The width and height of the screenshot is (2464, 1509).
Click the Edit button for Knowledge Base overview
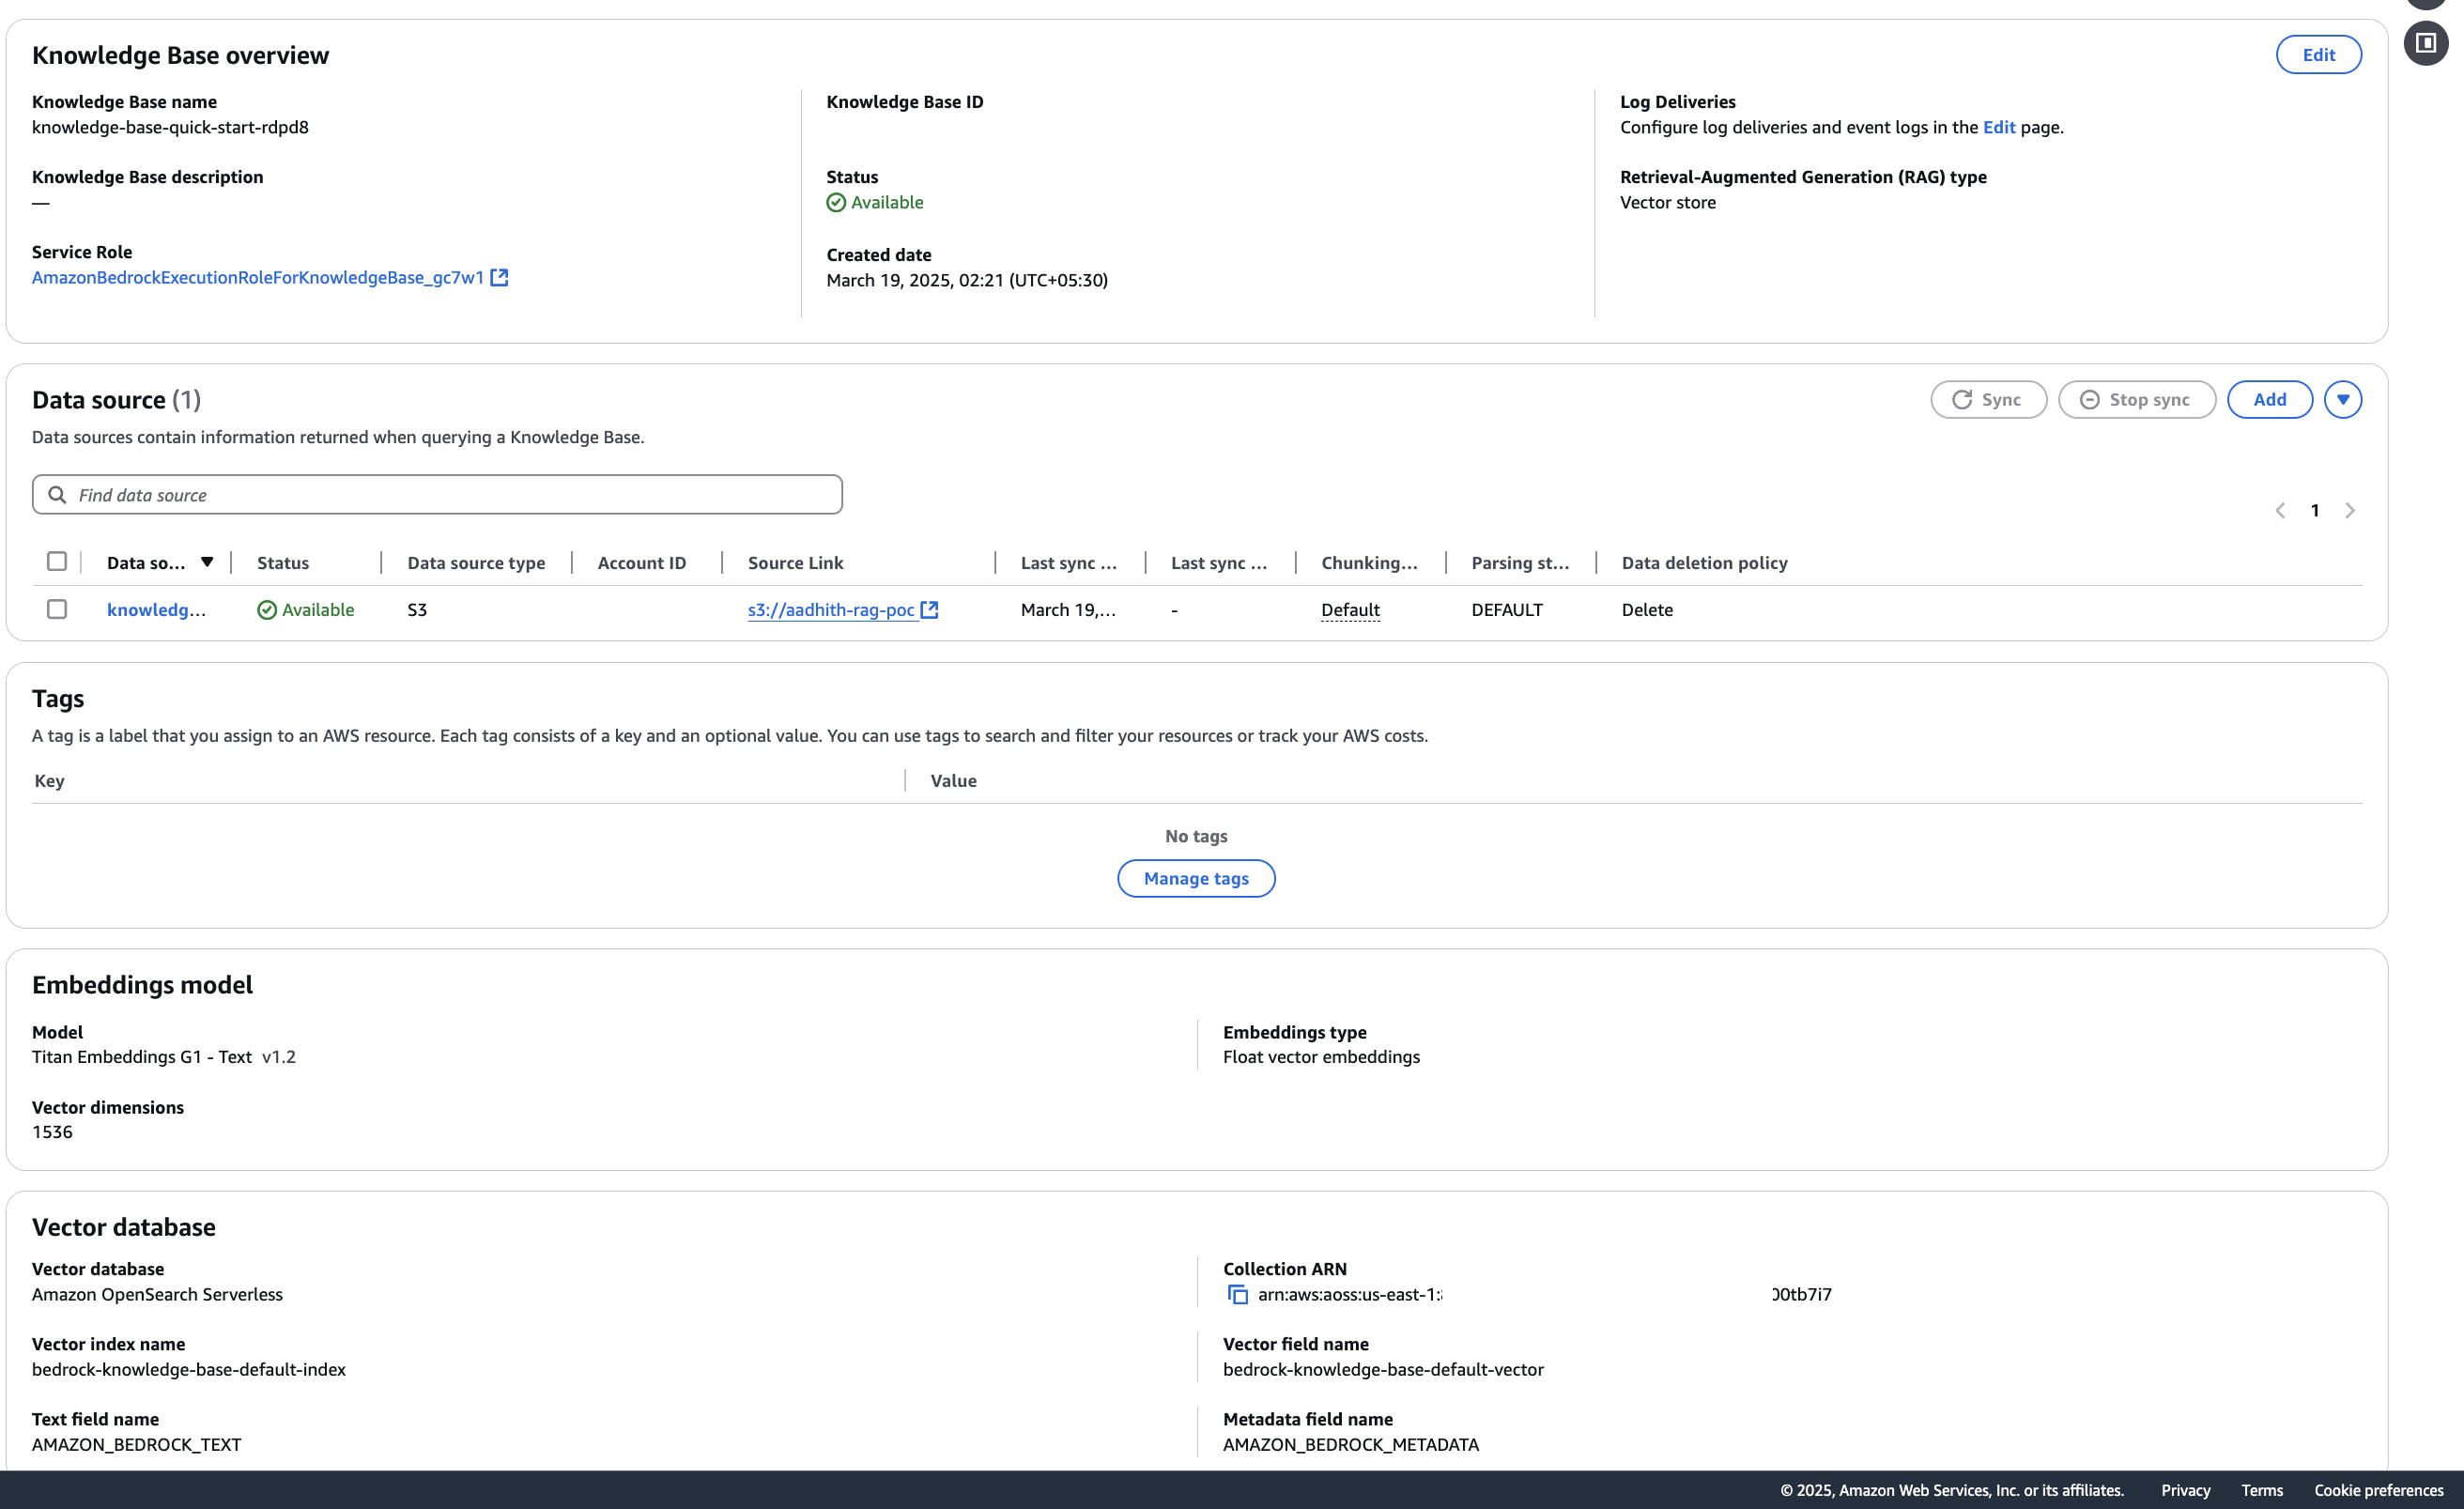[2318, 55]
